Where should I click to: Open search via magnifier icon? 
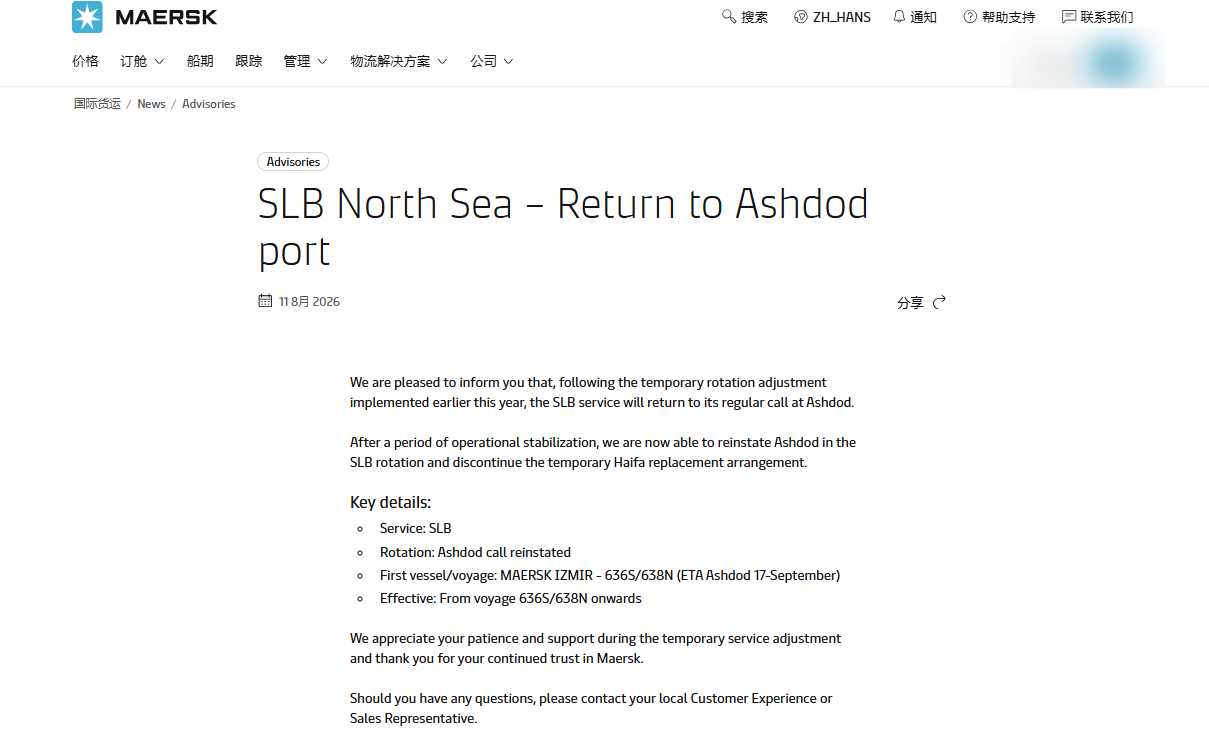(x=729, y=16)
